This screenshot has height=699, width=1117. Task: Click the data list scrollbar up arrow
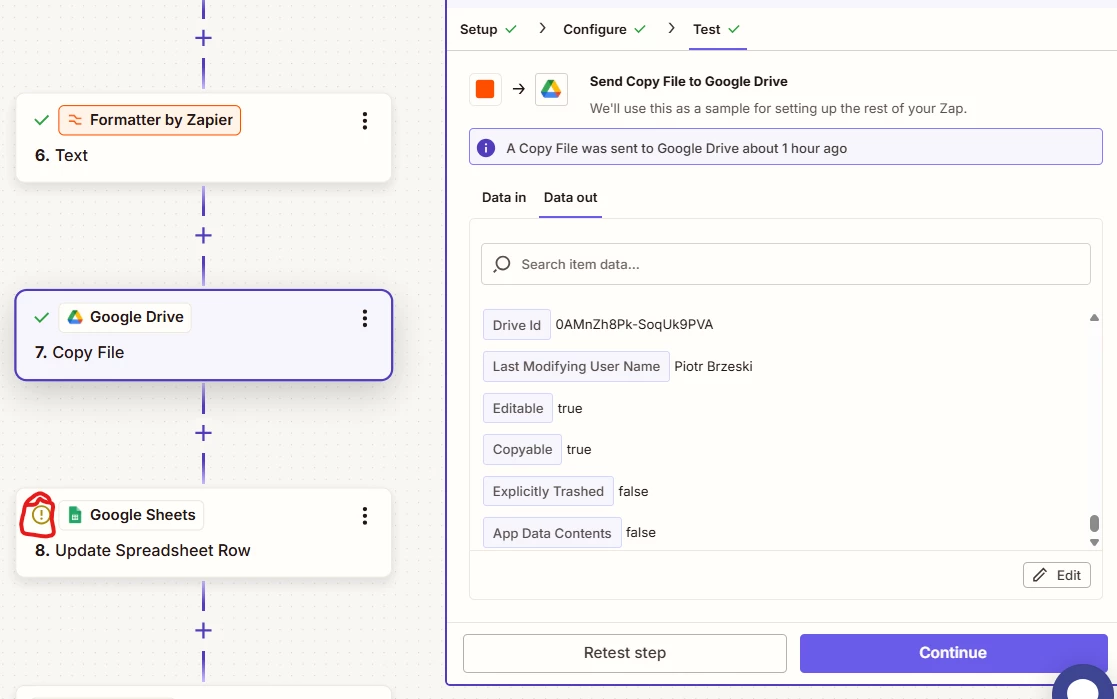pyautogui.click(x=1094, y=317)
